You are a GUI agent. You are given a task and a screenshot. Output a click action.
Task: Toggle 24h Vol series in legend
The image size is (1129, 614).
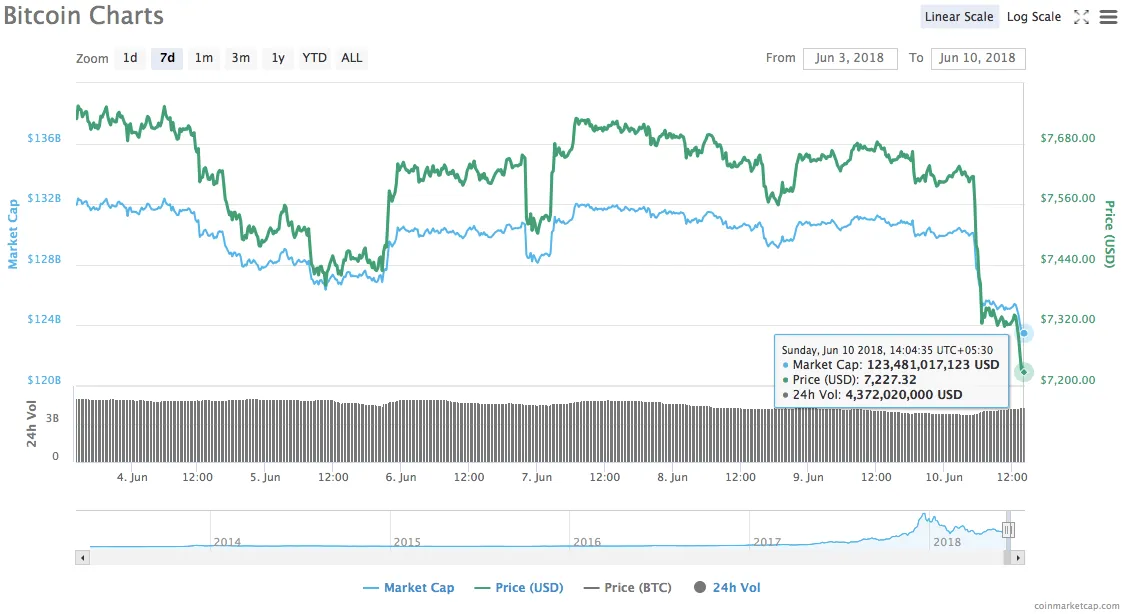tap(727, 587)
